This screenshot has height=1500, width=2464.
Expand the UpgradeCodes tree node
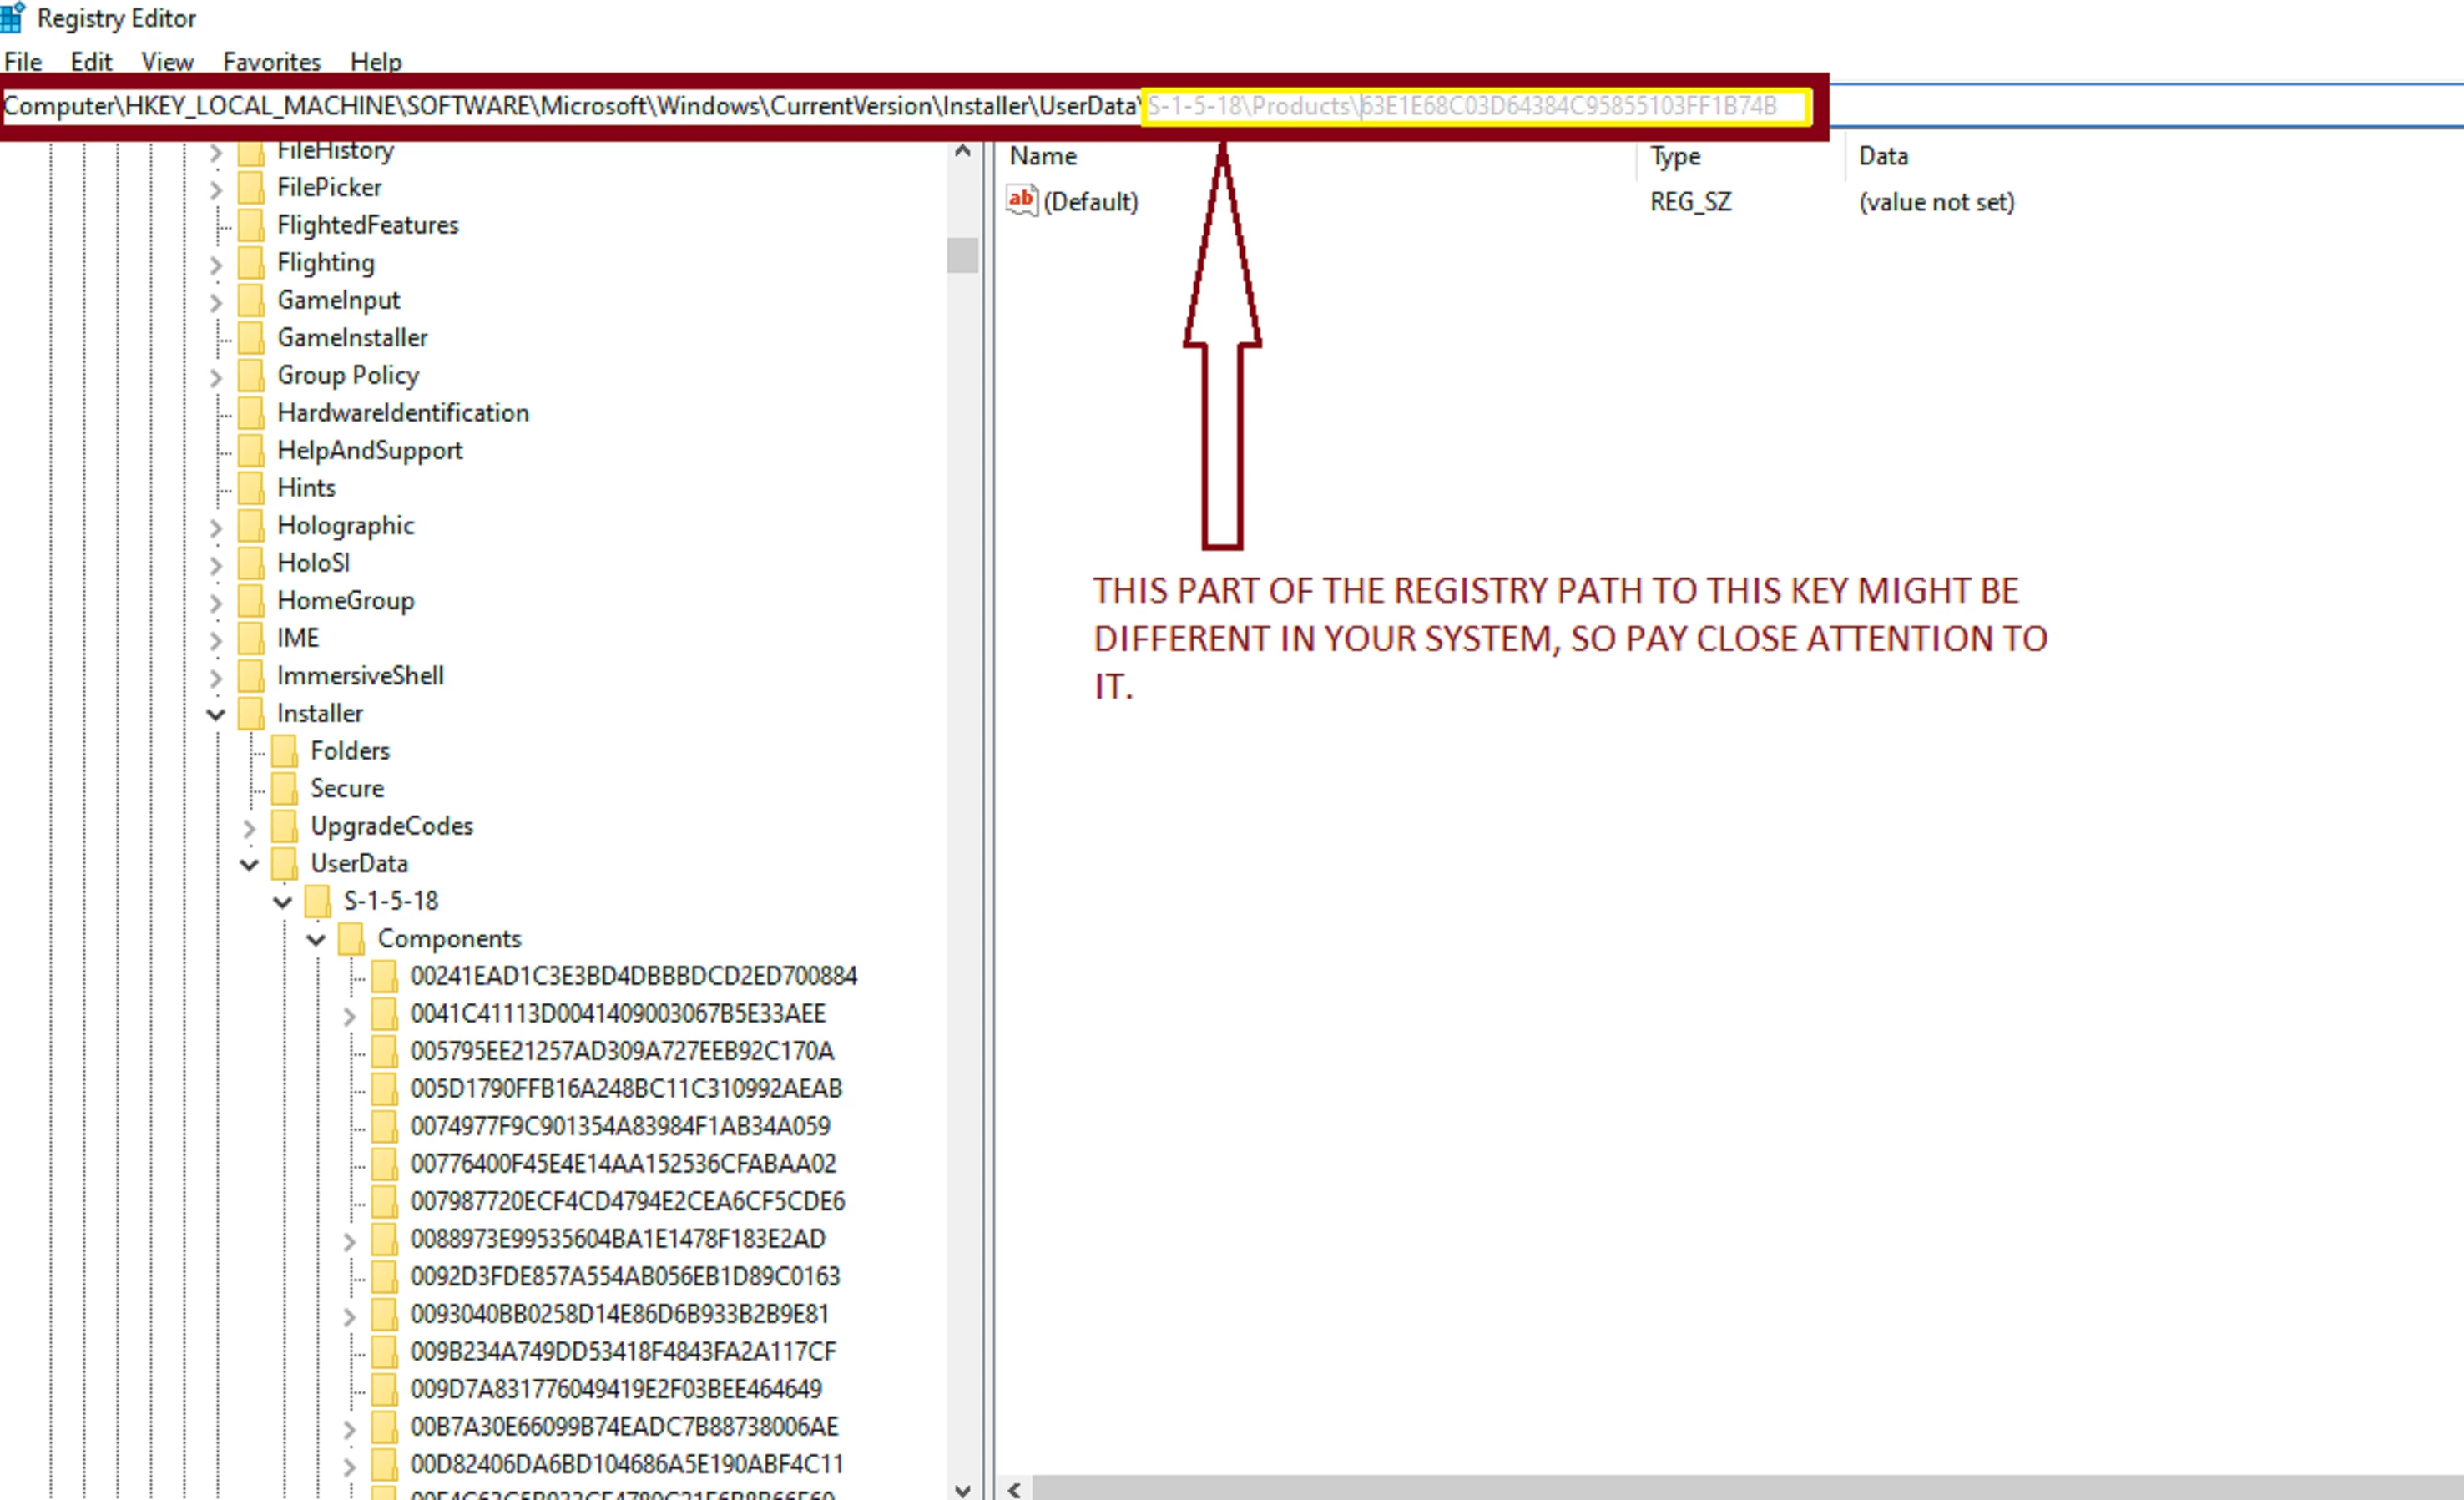tap(249, 827)
